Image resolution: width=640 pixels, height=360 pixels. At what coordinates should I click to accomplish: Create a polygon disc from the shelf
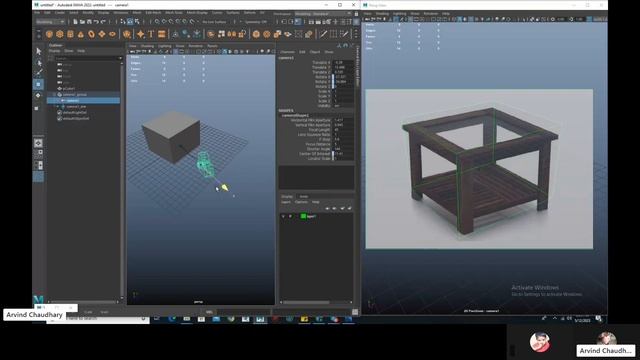pyautogui.click(x=112, y=34)
